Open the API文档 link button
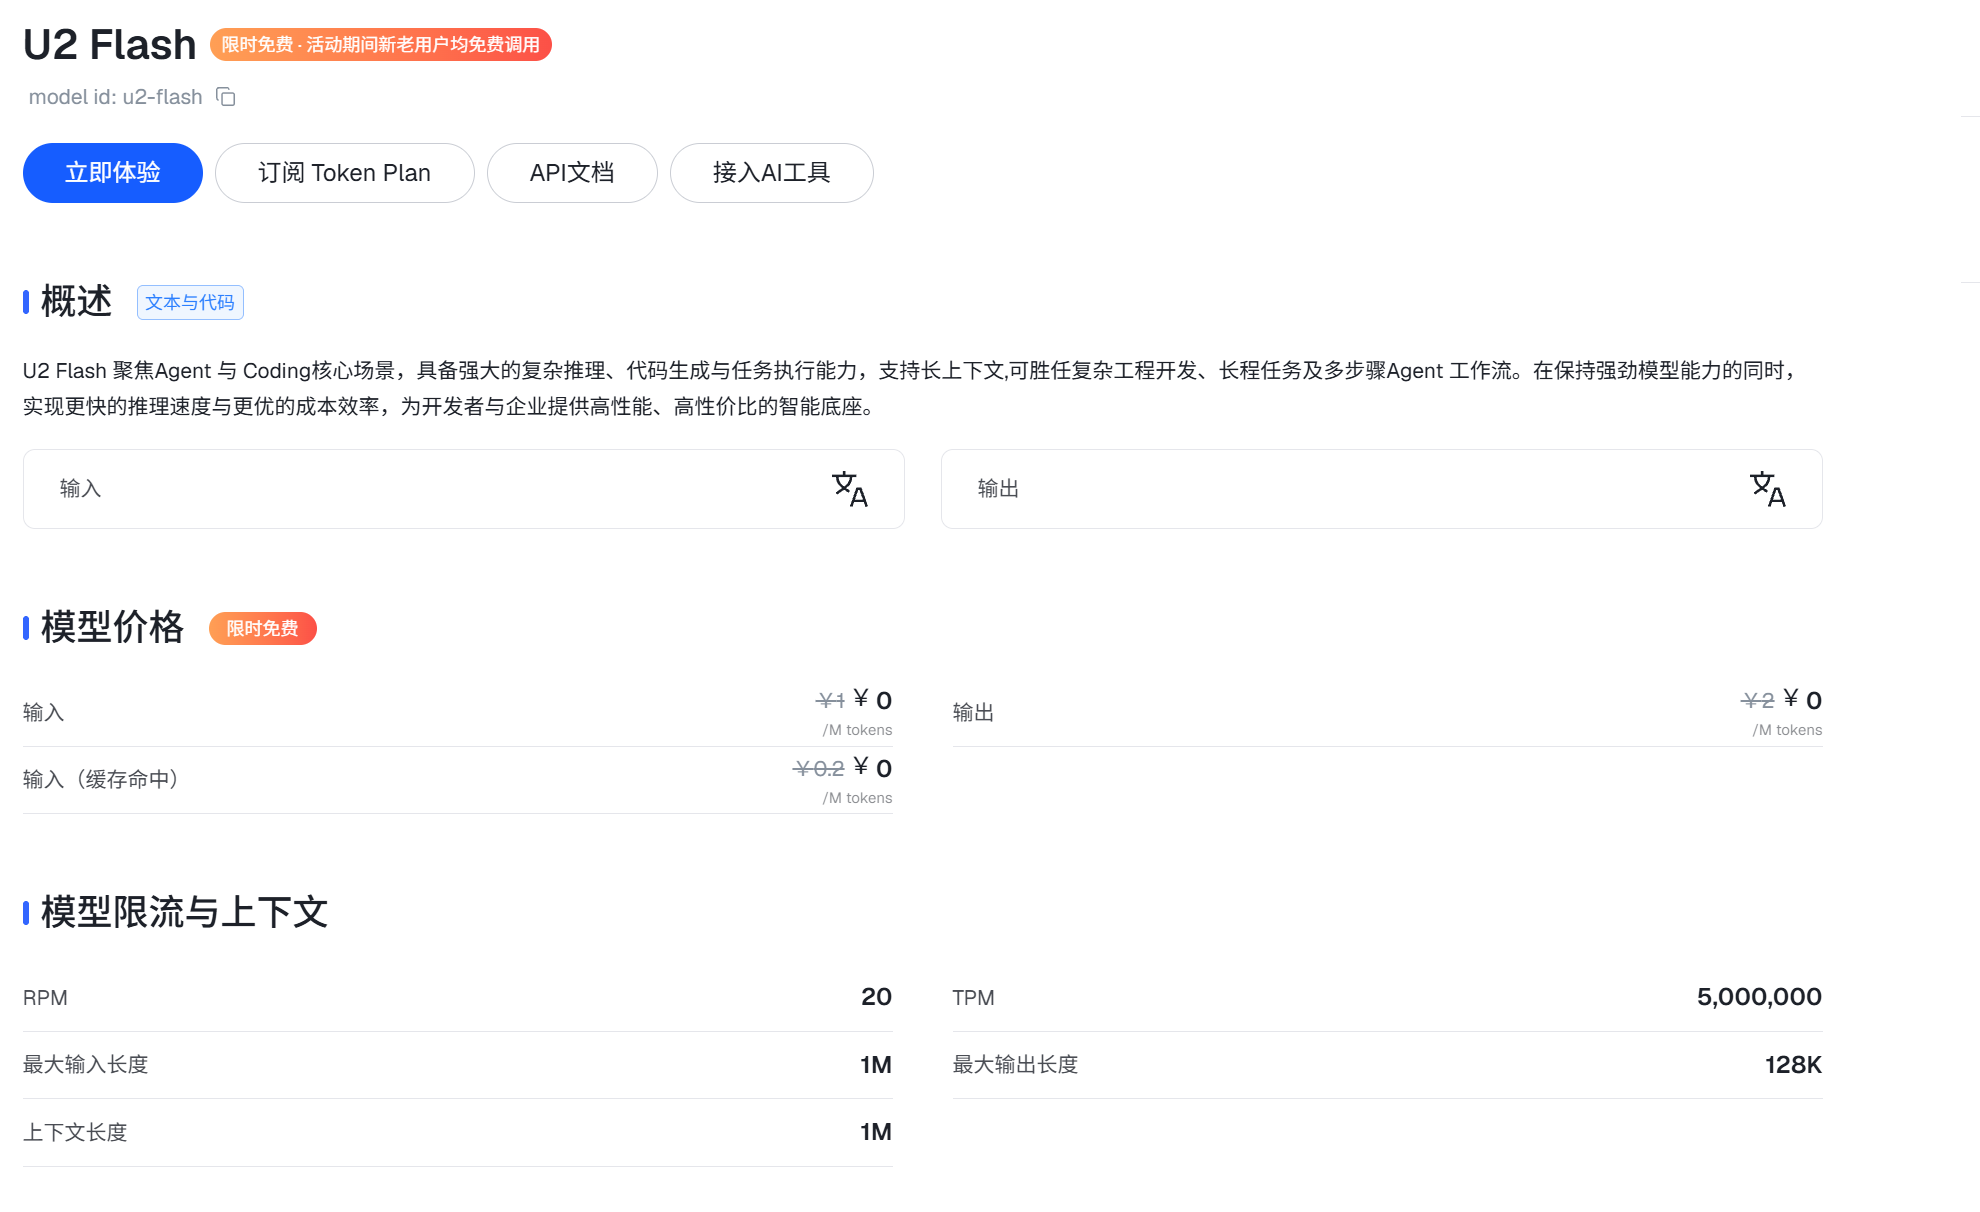This screenshot has height=1212, width=1980. click(x=572, y=173)
